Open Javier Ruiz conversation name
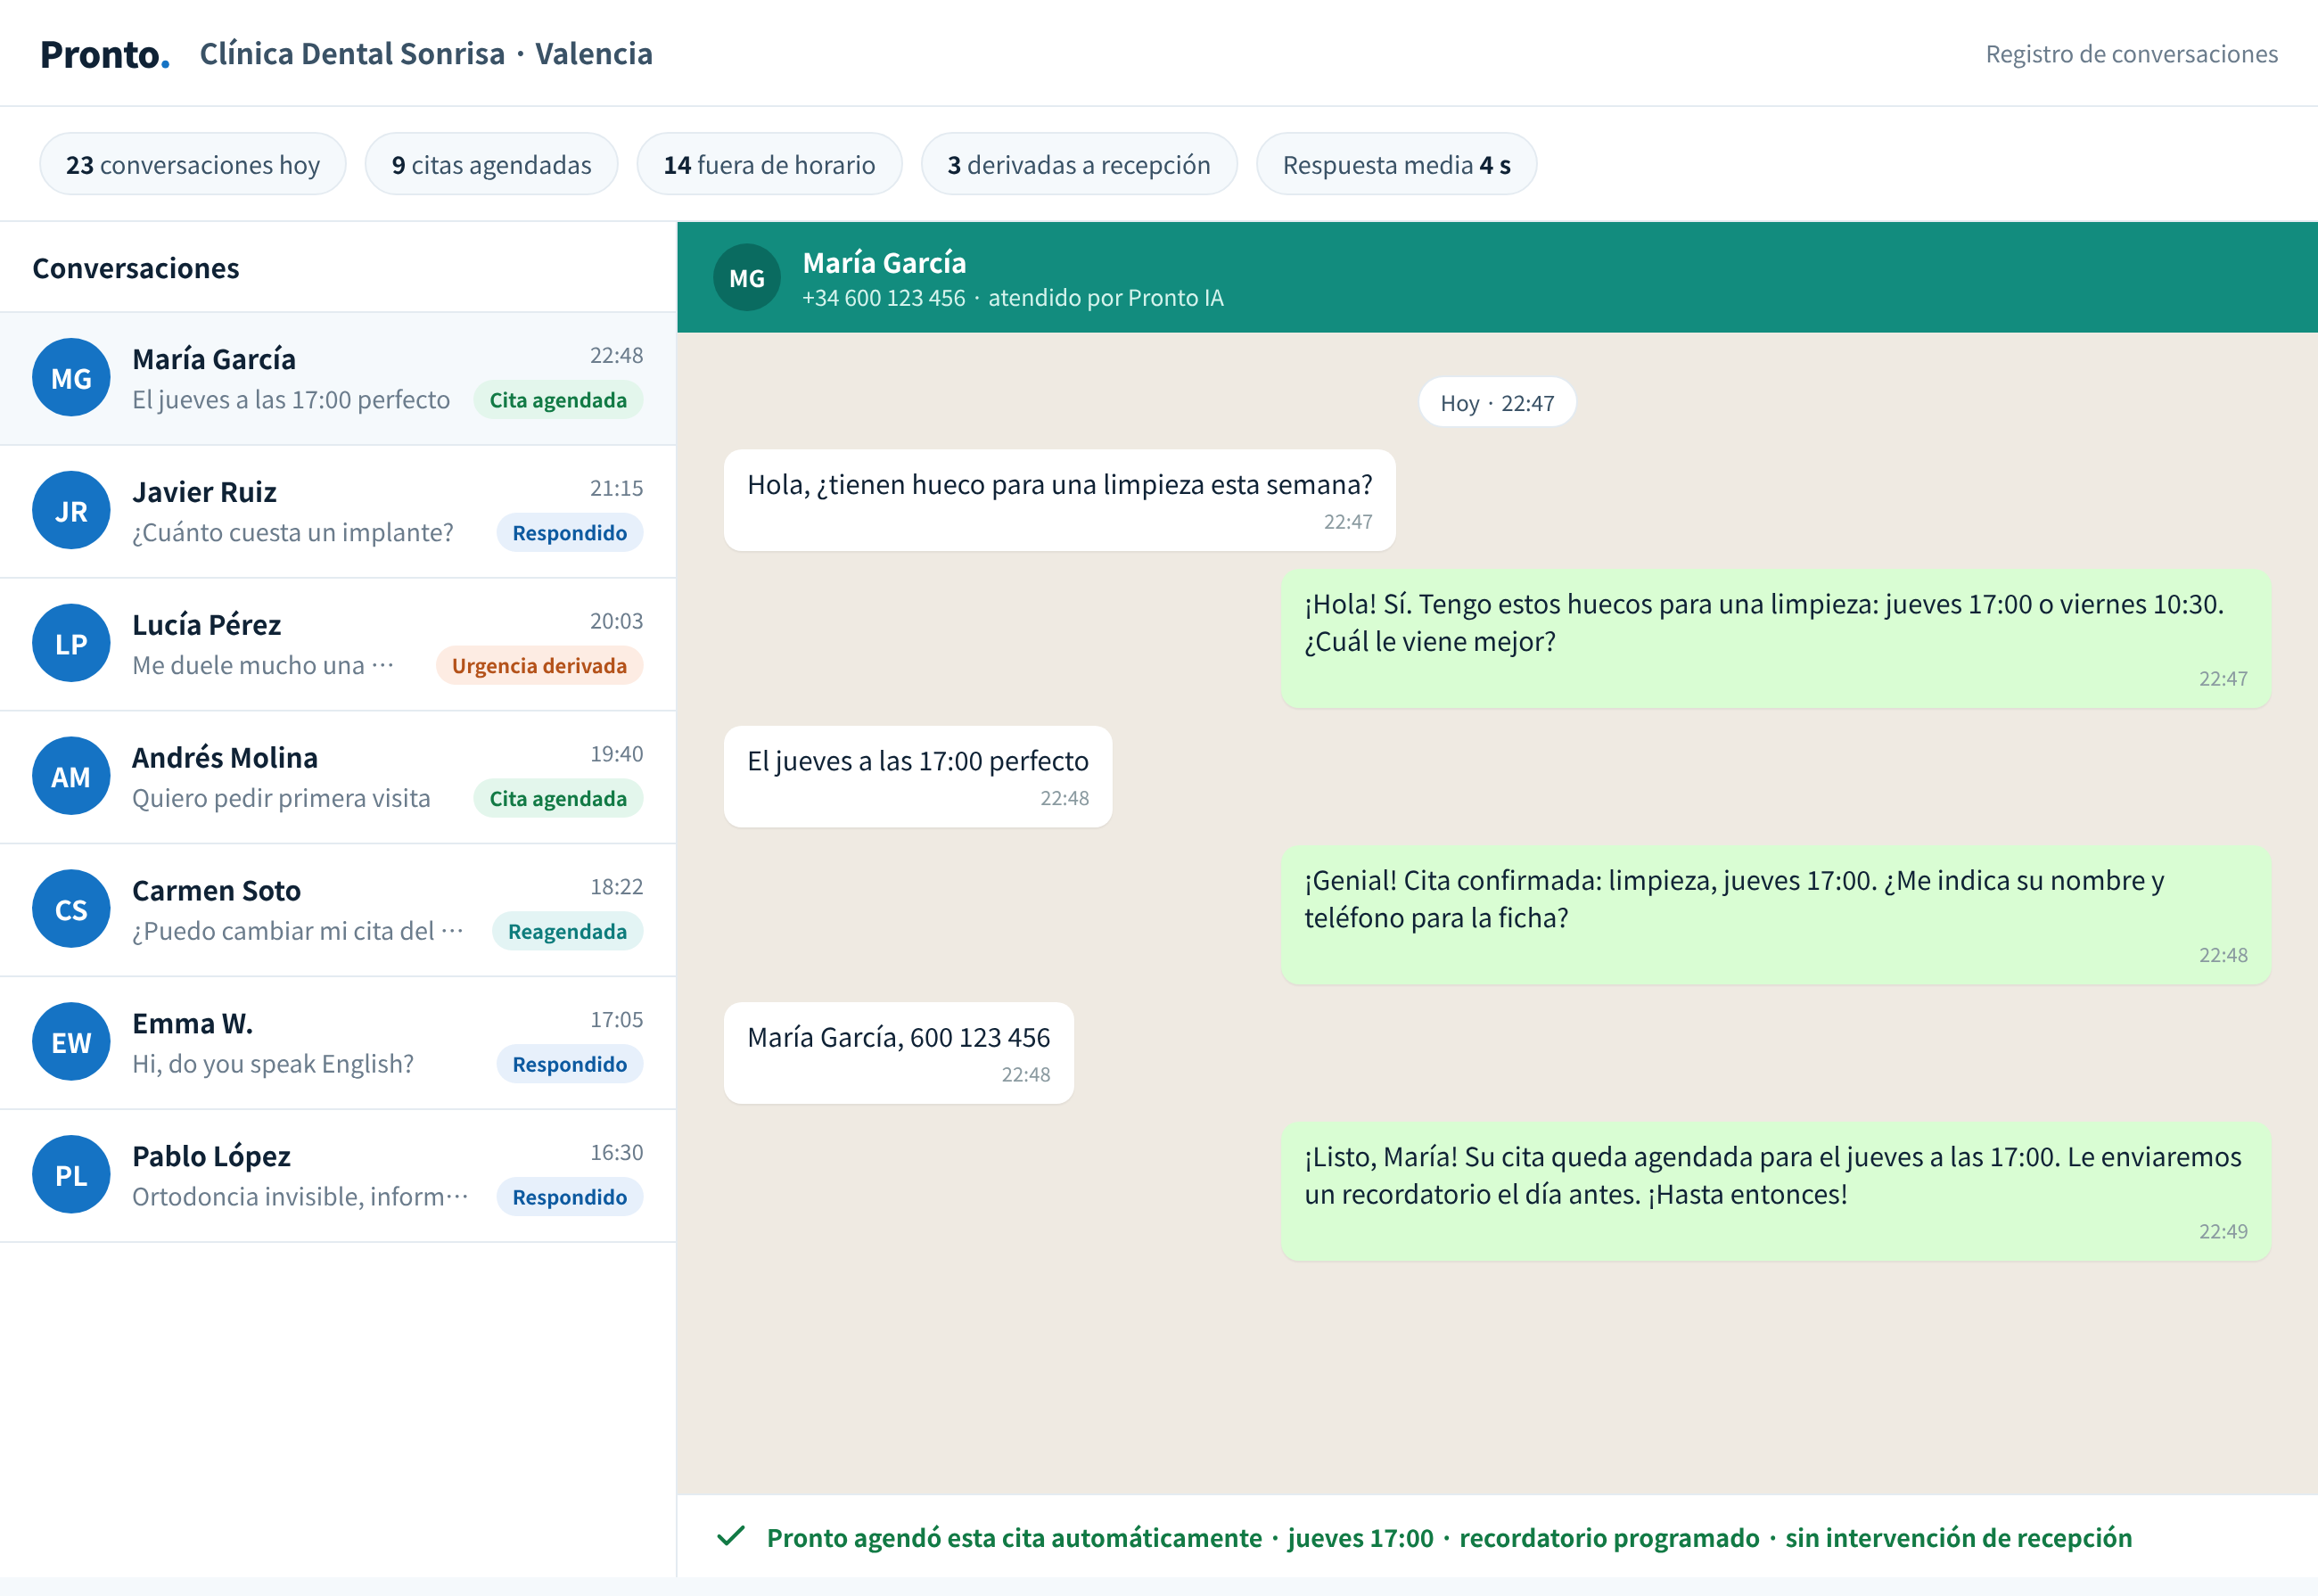Viewport: 2318px width, 1596px height. coord(204,492)
